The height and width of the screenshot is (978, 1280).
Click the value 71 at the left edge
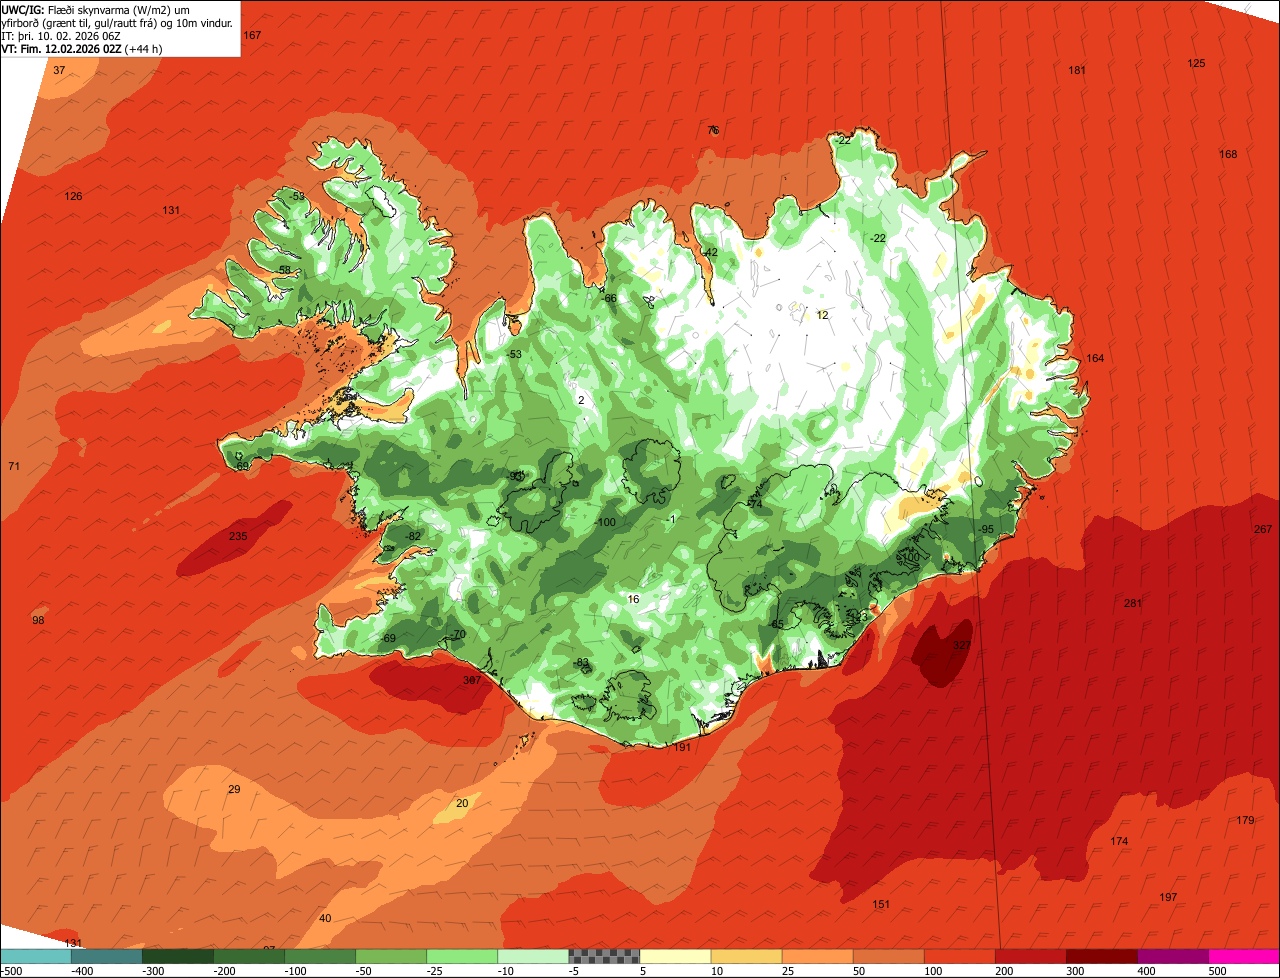point(14,466)
